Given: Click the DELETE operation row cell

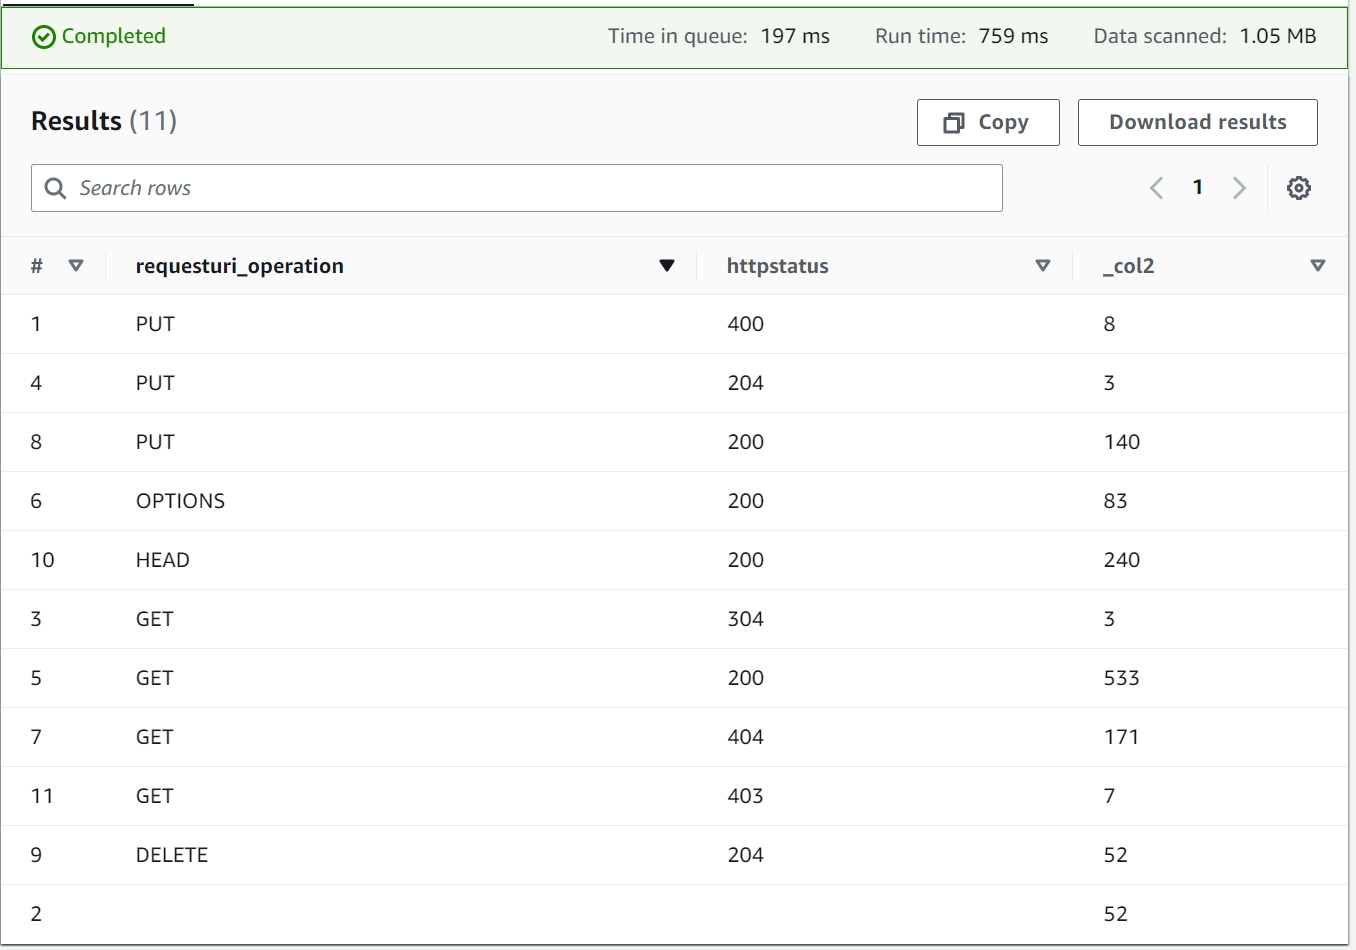Looking at the screenshot, I should (x=172, y=855).
